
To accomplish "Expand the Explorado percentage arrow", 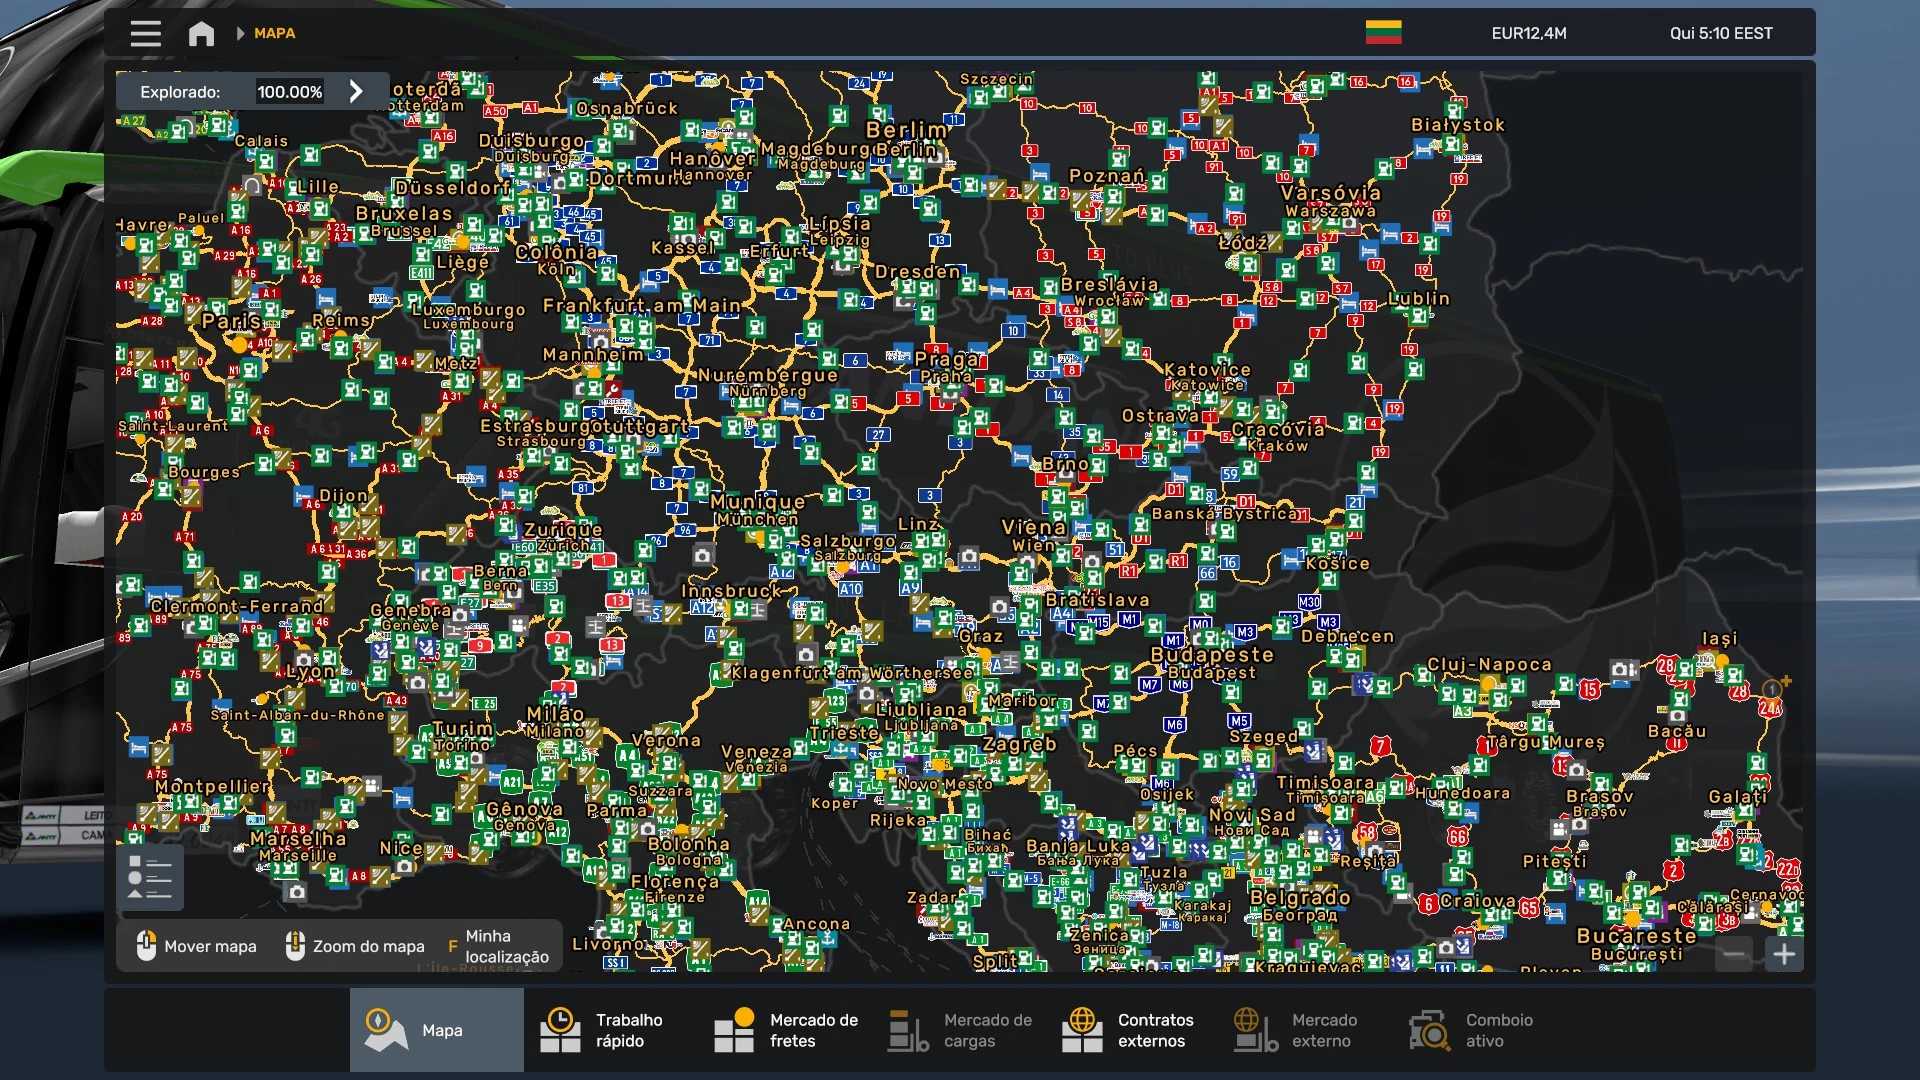I will point(356,92).
